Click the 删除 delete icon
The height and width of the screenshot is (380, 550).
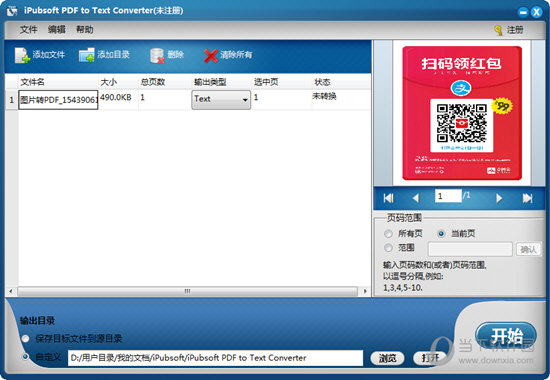click(x=157, y=55)
